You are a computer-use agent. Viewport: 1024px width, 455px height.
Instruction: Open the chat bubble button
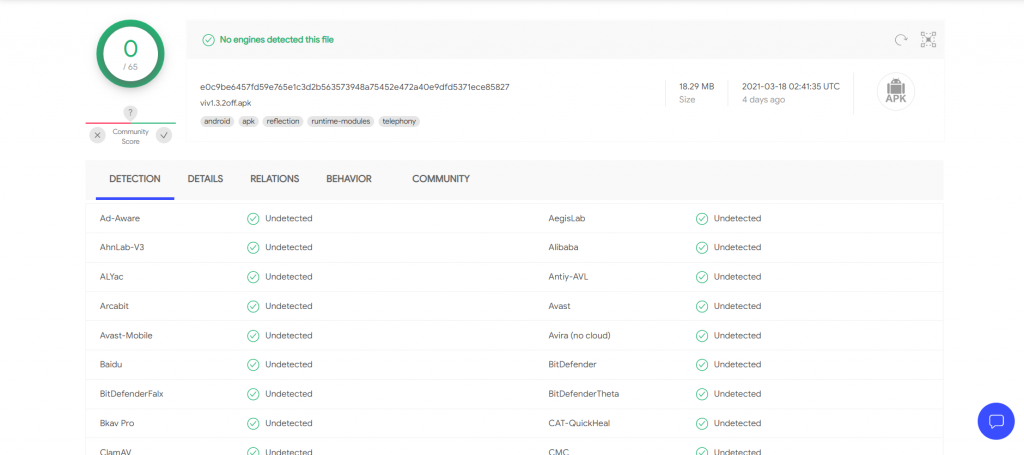pyautogui.click(x=996, y=421)
